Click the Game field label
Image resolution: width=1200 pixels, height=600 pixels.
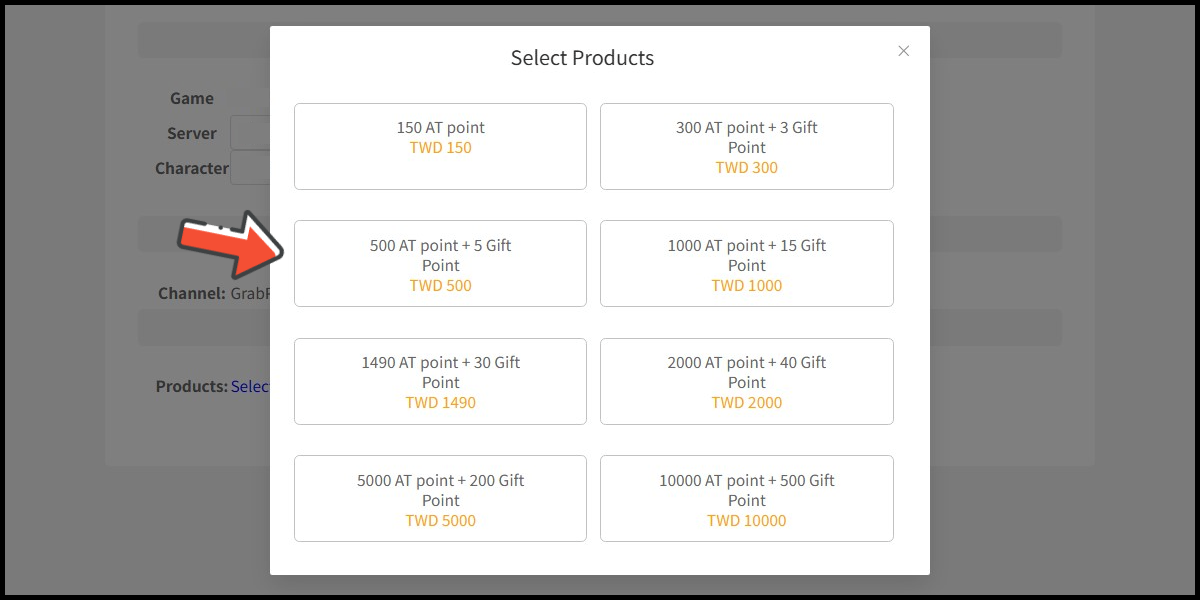(x=192, y=98)
